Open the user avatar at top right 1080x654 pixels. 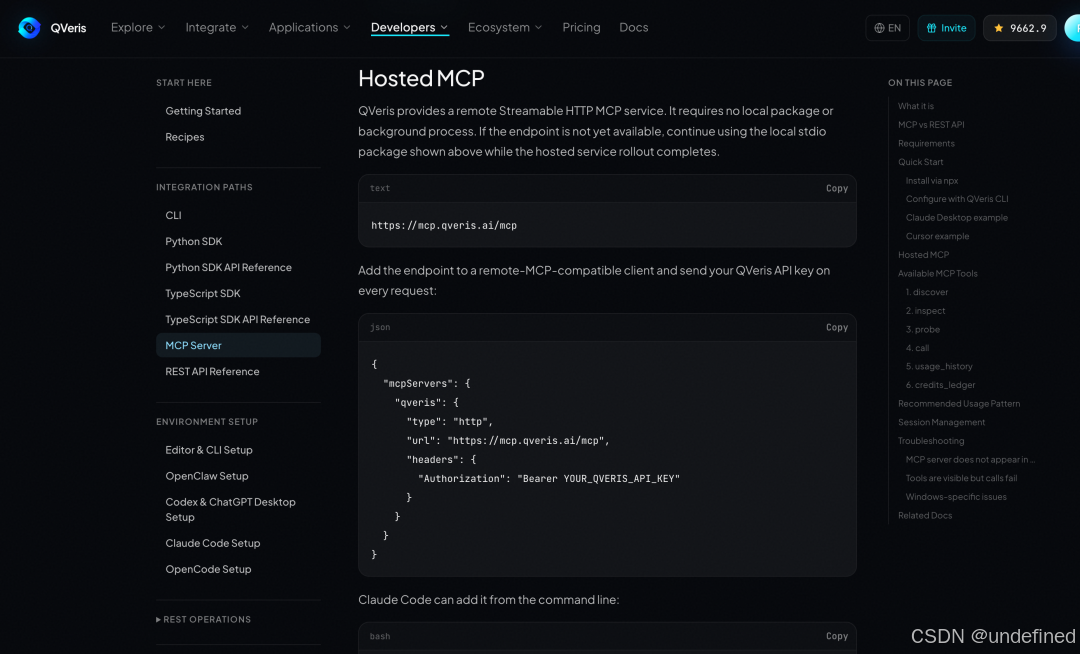(x=1073, y=28)
